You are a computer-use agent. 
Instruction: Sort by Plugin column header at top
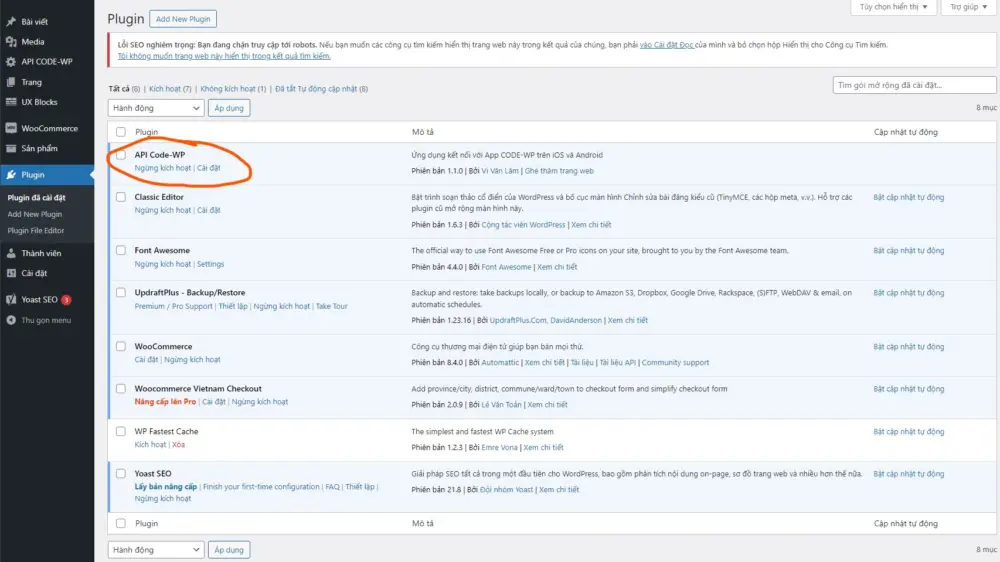[x=147, y=132]
